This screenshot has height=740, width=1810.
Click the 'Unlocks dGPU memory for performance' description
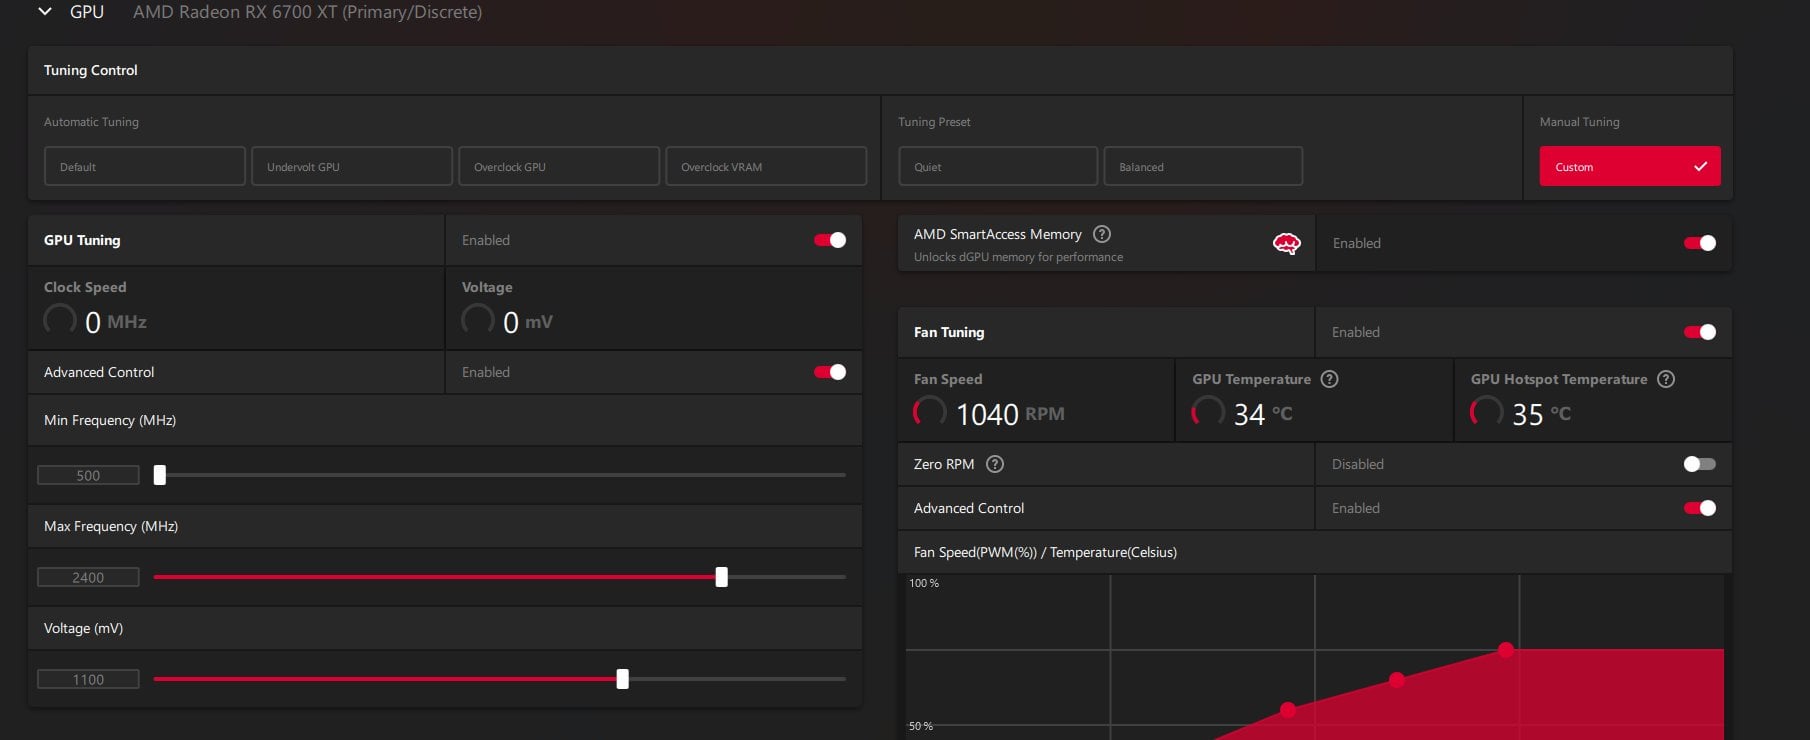[x=1018, y=257]
